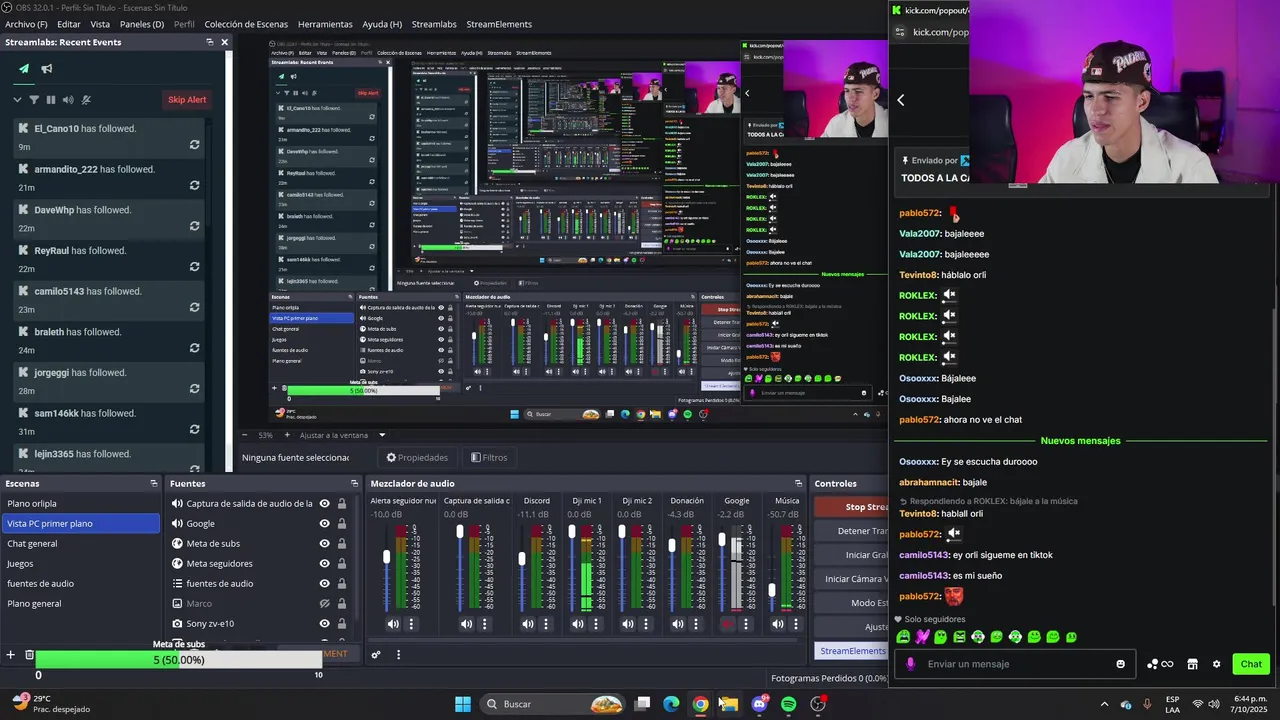The height and width of the screenshot is (720, 1280).
Task: Delete selected scene with trash icon
Action: (x=29, y=655)
